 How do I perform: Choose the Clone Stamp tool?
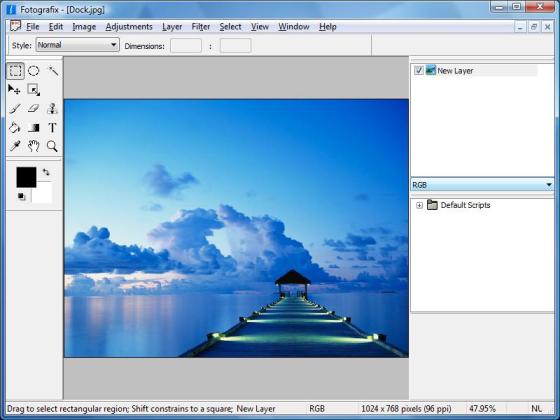[52, 109]
